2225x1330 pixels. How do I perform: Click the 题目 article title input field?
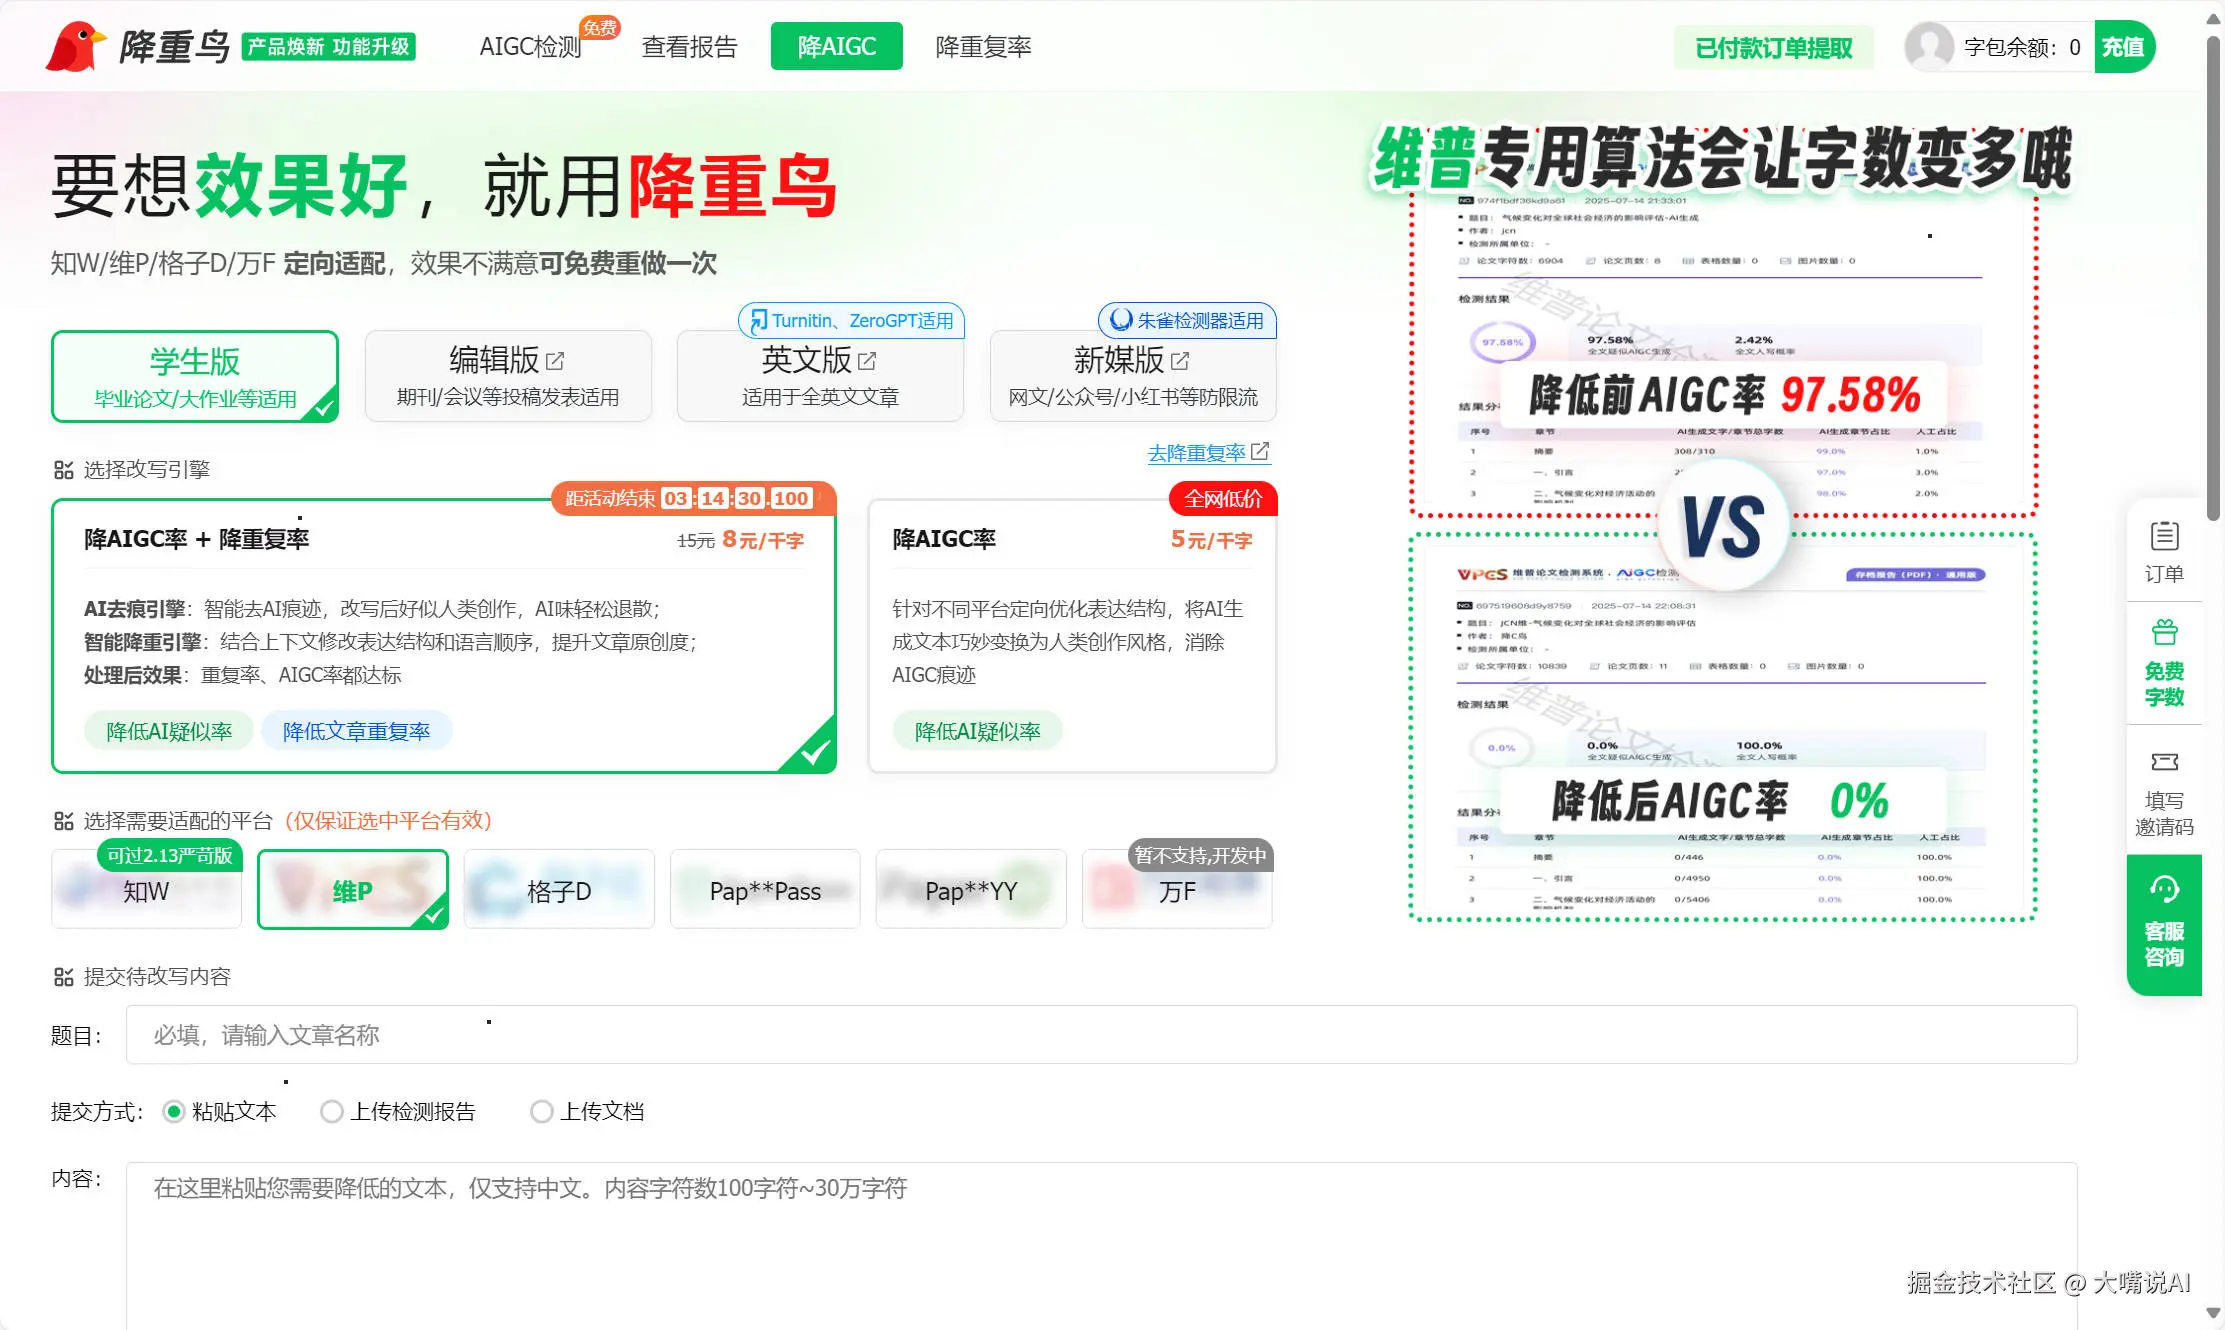tap(1100, 1035)
